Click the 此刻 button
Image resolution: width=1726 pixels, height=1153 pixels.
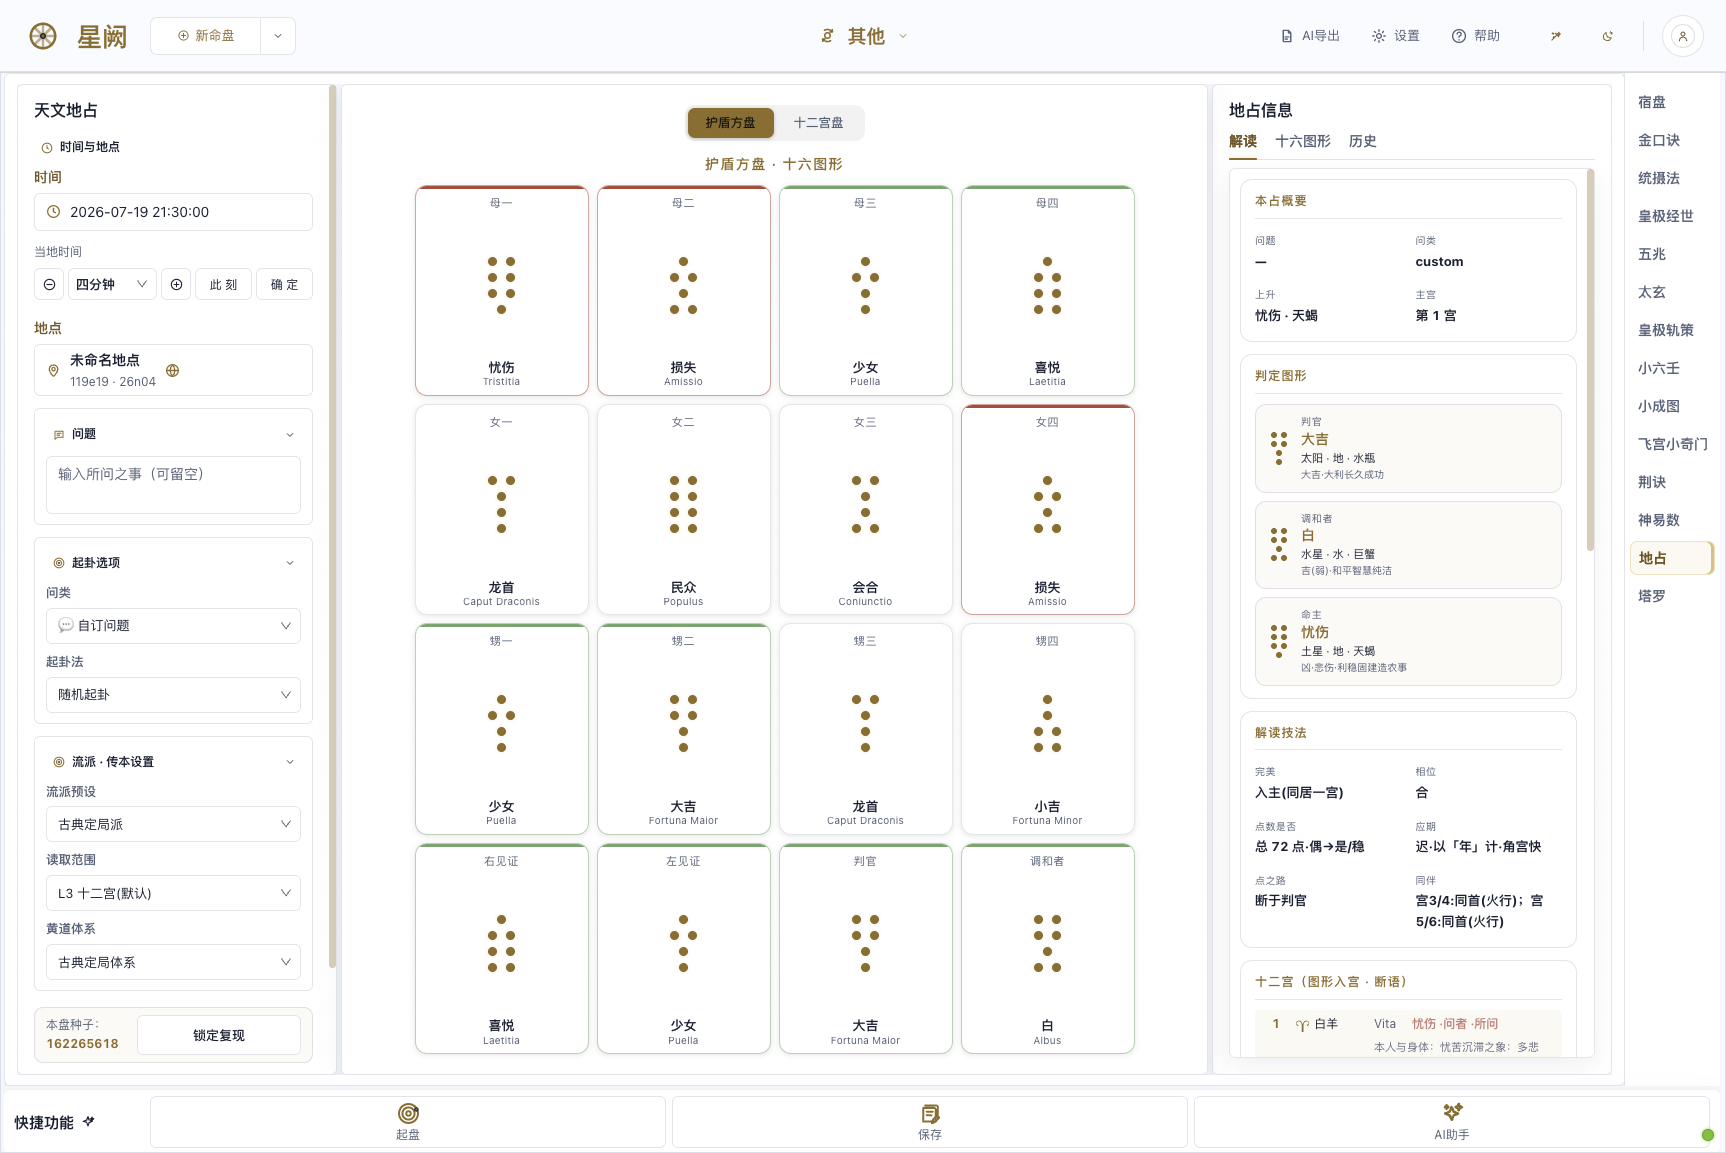coord(224,285)
